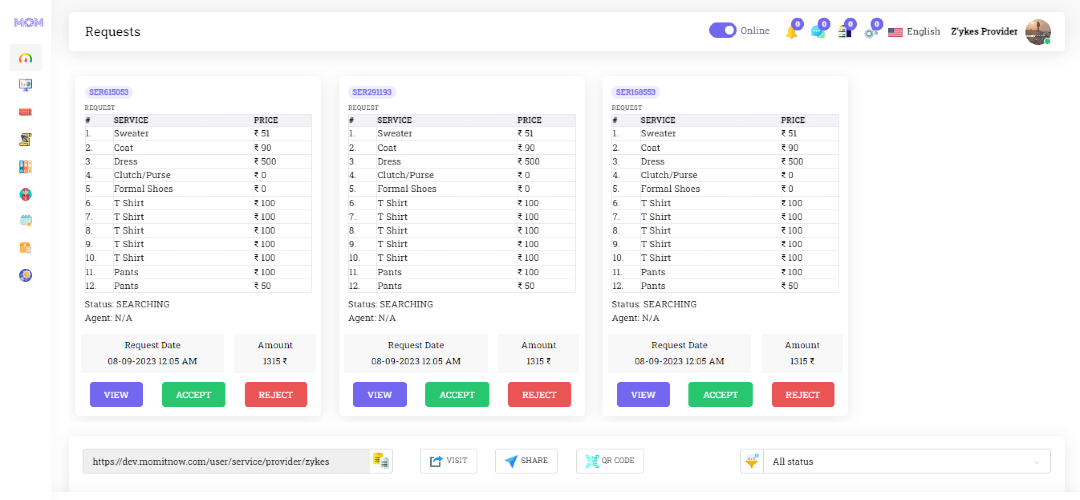
Task: Click the gears settings icon in header
Action: (871, 32)
